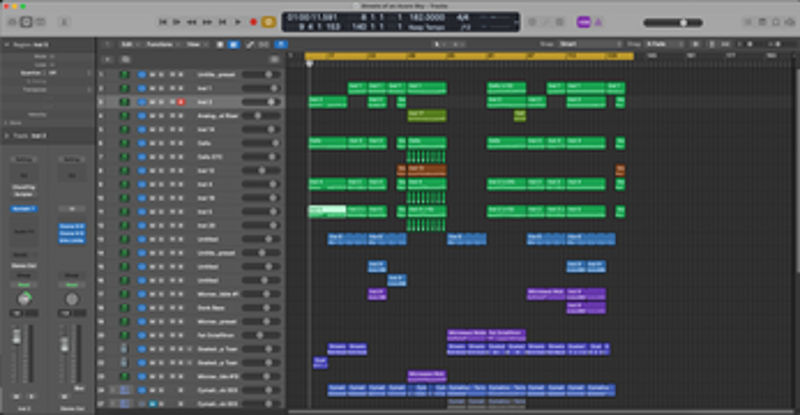Click the blue Sampler instrument slot

click(x=23, y=209)
